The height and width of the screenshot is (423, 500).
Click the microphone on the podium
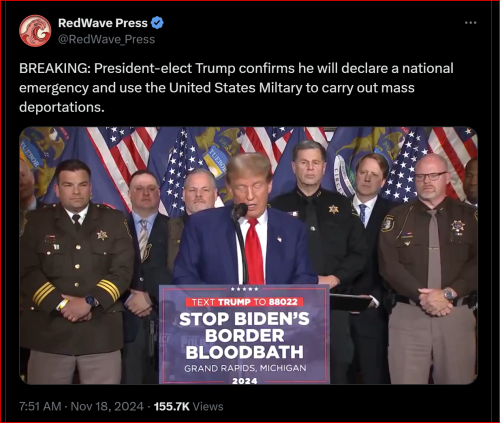(241, 210)
